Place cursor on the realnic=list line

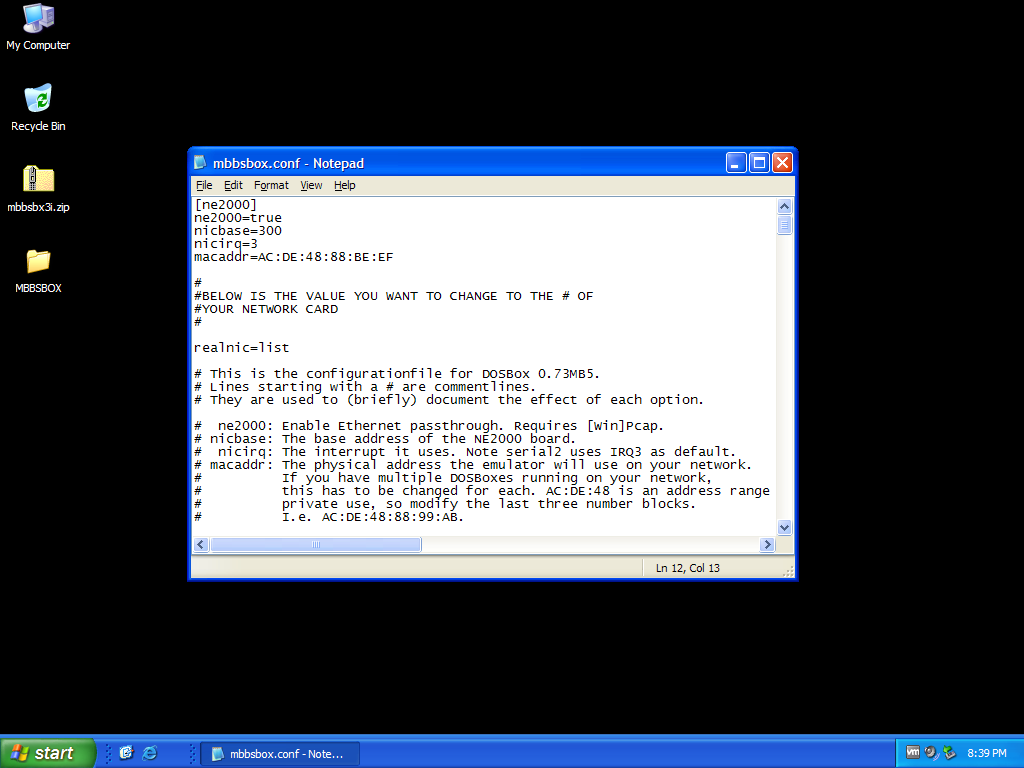[291, 348]
